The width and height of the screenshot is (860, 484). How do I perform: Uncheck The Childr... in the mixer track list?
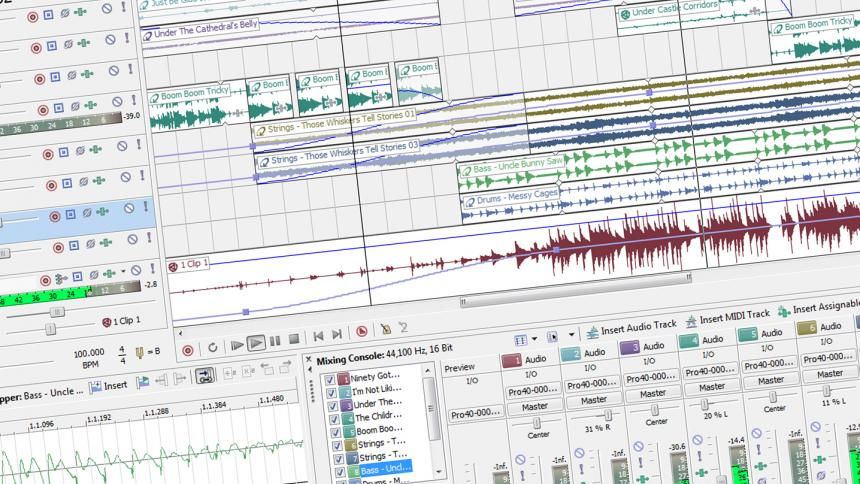coord(335,419)
